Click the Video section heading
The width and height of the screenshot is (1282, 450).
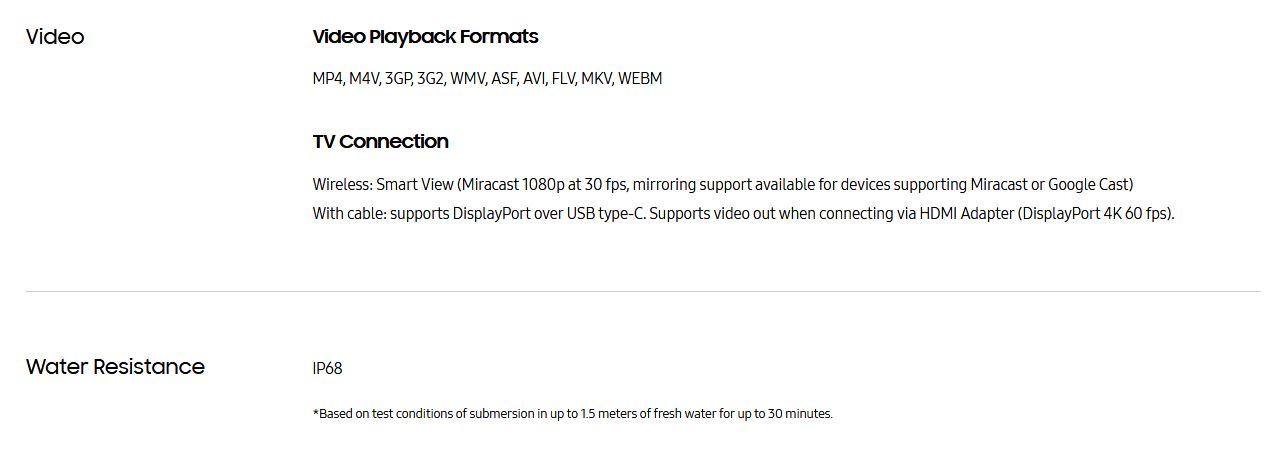point(55,37)
